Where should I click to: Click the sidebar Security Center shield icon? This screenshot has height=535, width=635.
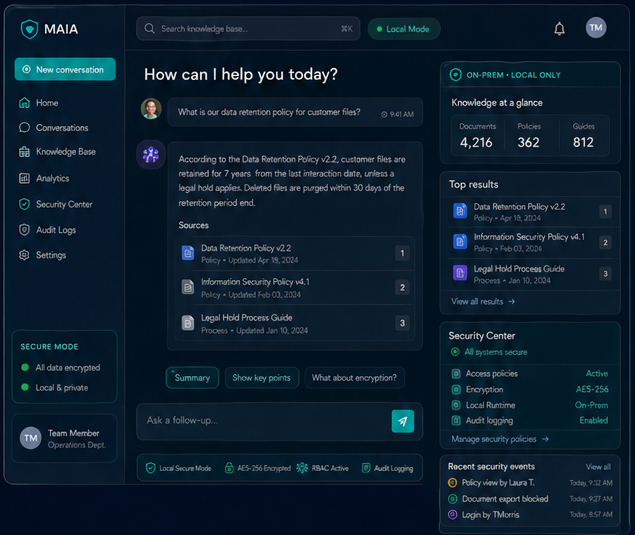point(24,204)
